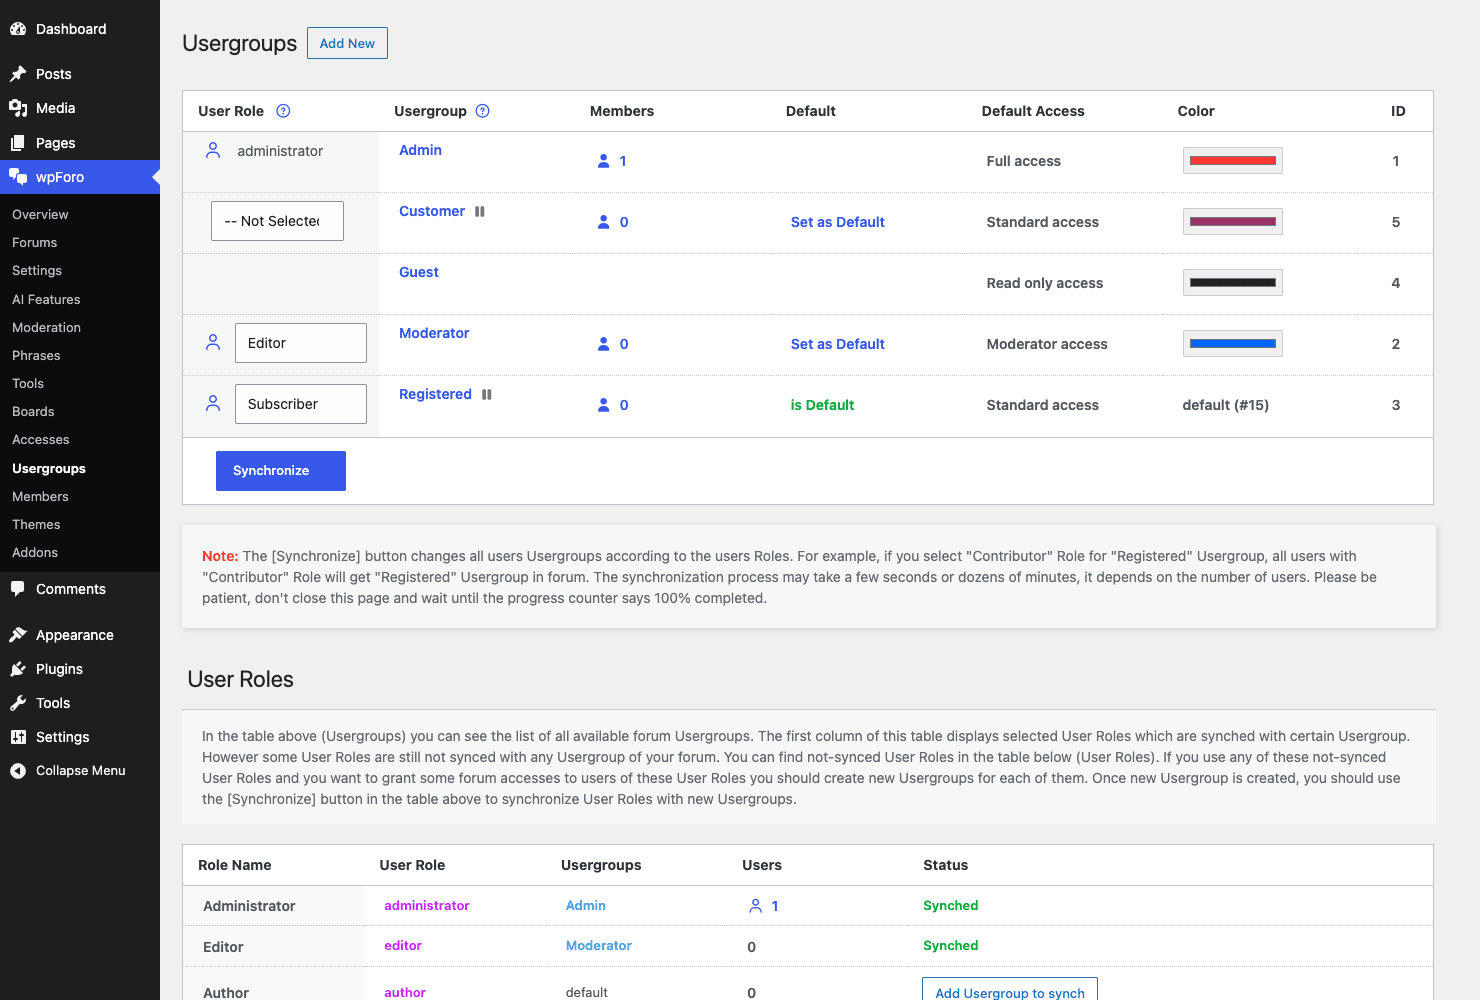Screen dimensions: 1480x1000
Task: Click the red Admin color swatch
Action: (x=1233, y=161)
